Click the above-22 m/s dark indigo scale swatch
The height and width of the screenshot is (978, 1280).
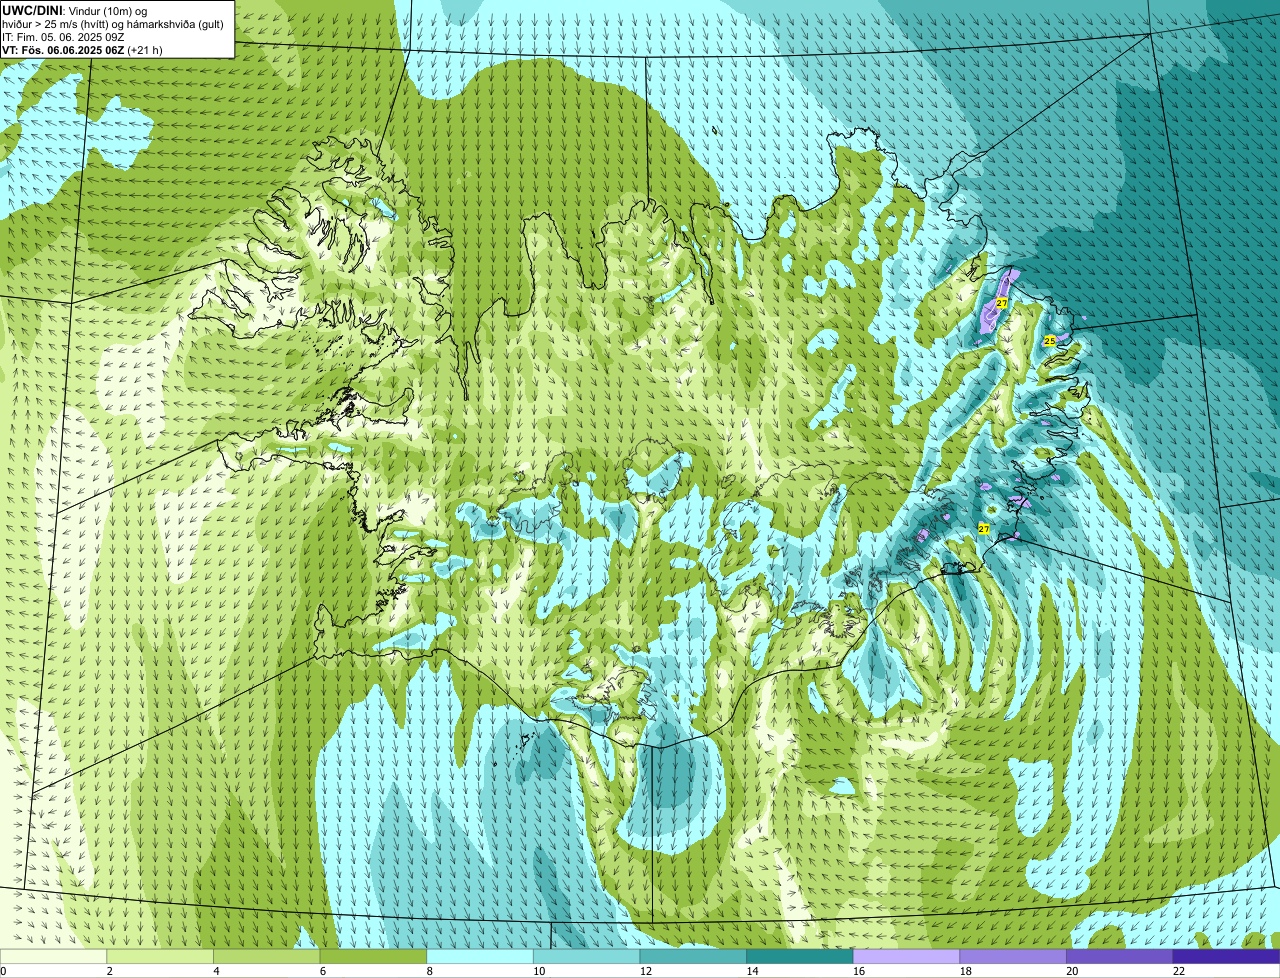pyautogui.click(x=1227, y=957)
